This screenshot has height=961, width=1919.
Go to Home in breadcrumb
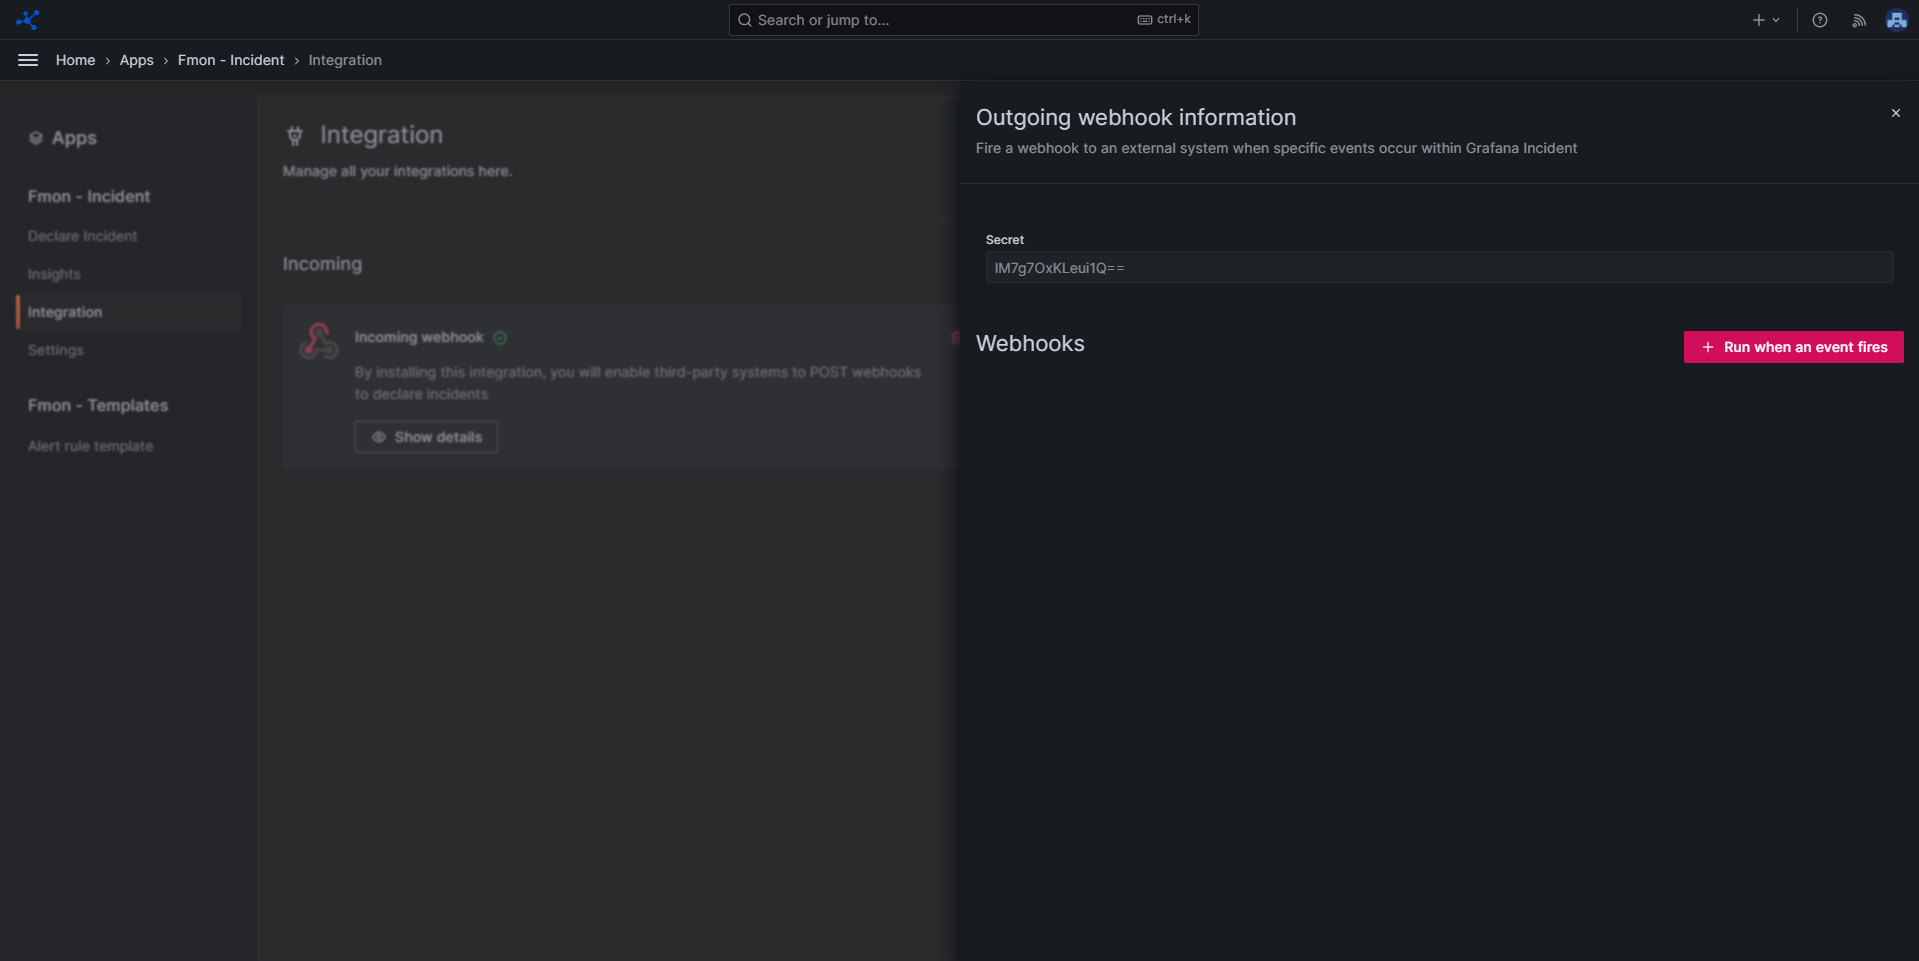[75, 60]
